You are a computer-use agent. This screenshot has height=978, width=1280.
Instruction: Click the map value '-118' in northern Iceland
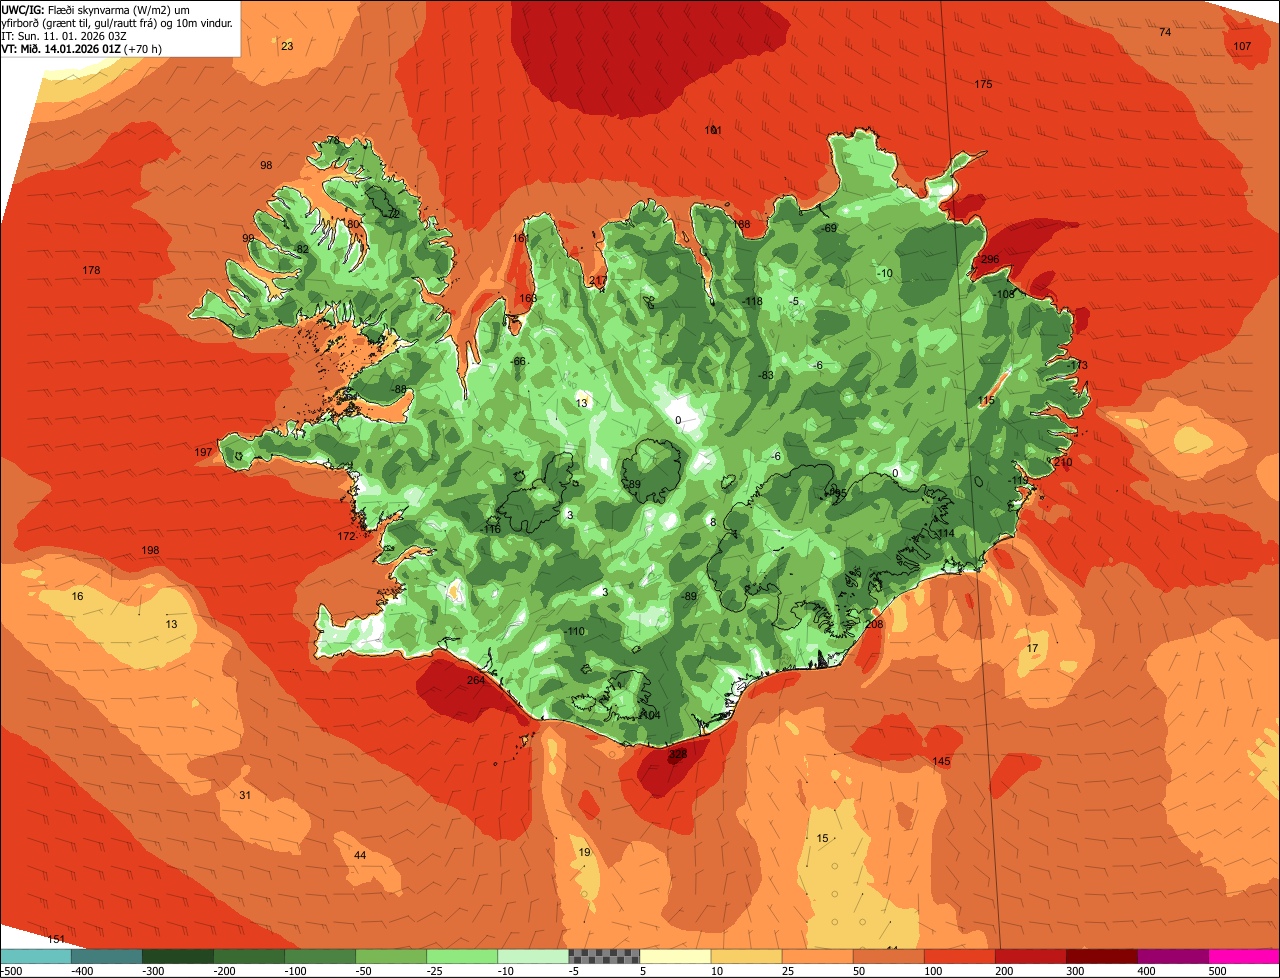752,302
